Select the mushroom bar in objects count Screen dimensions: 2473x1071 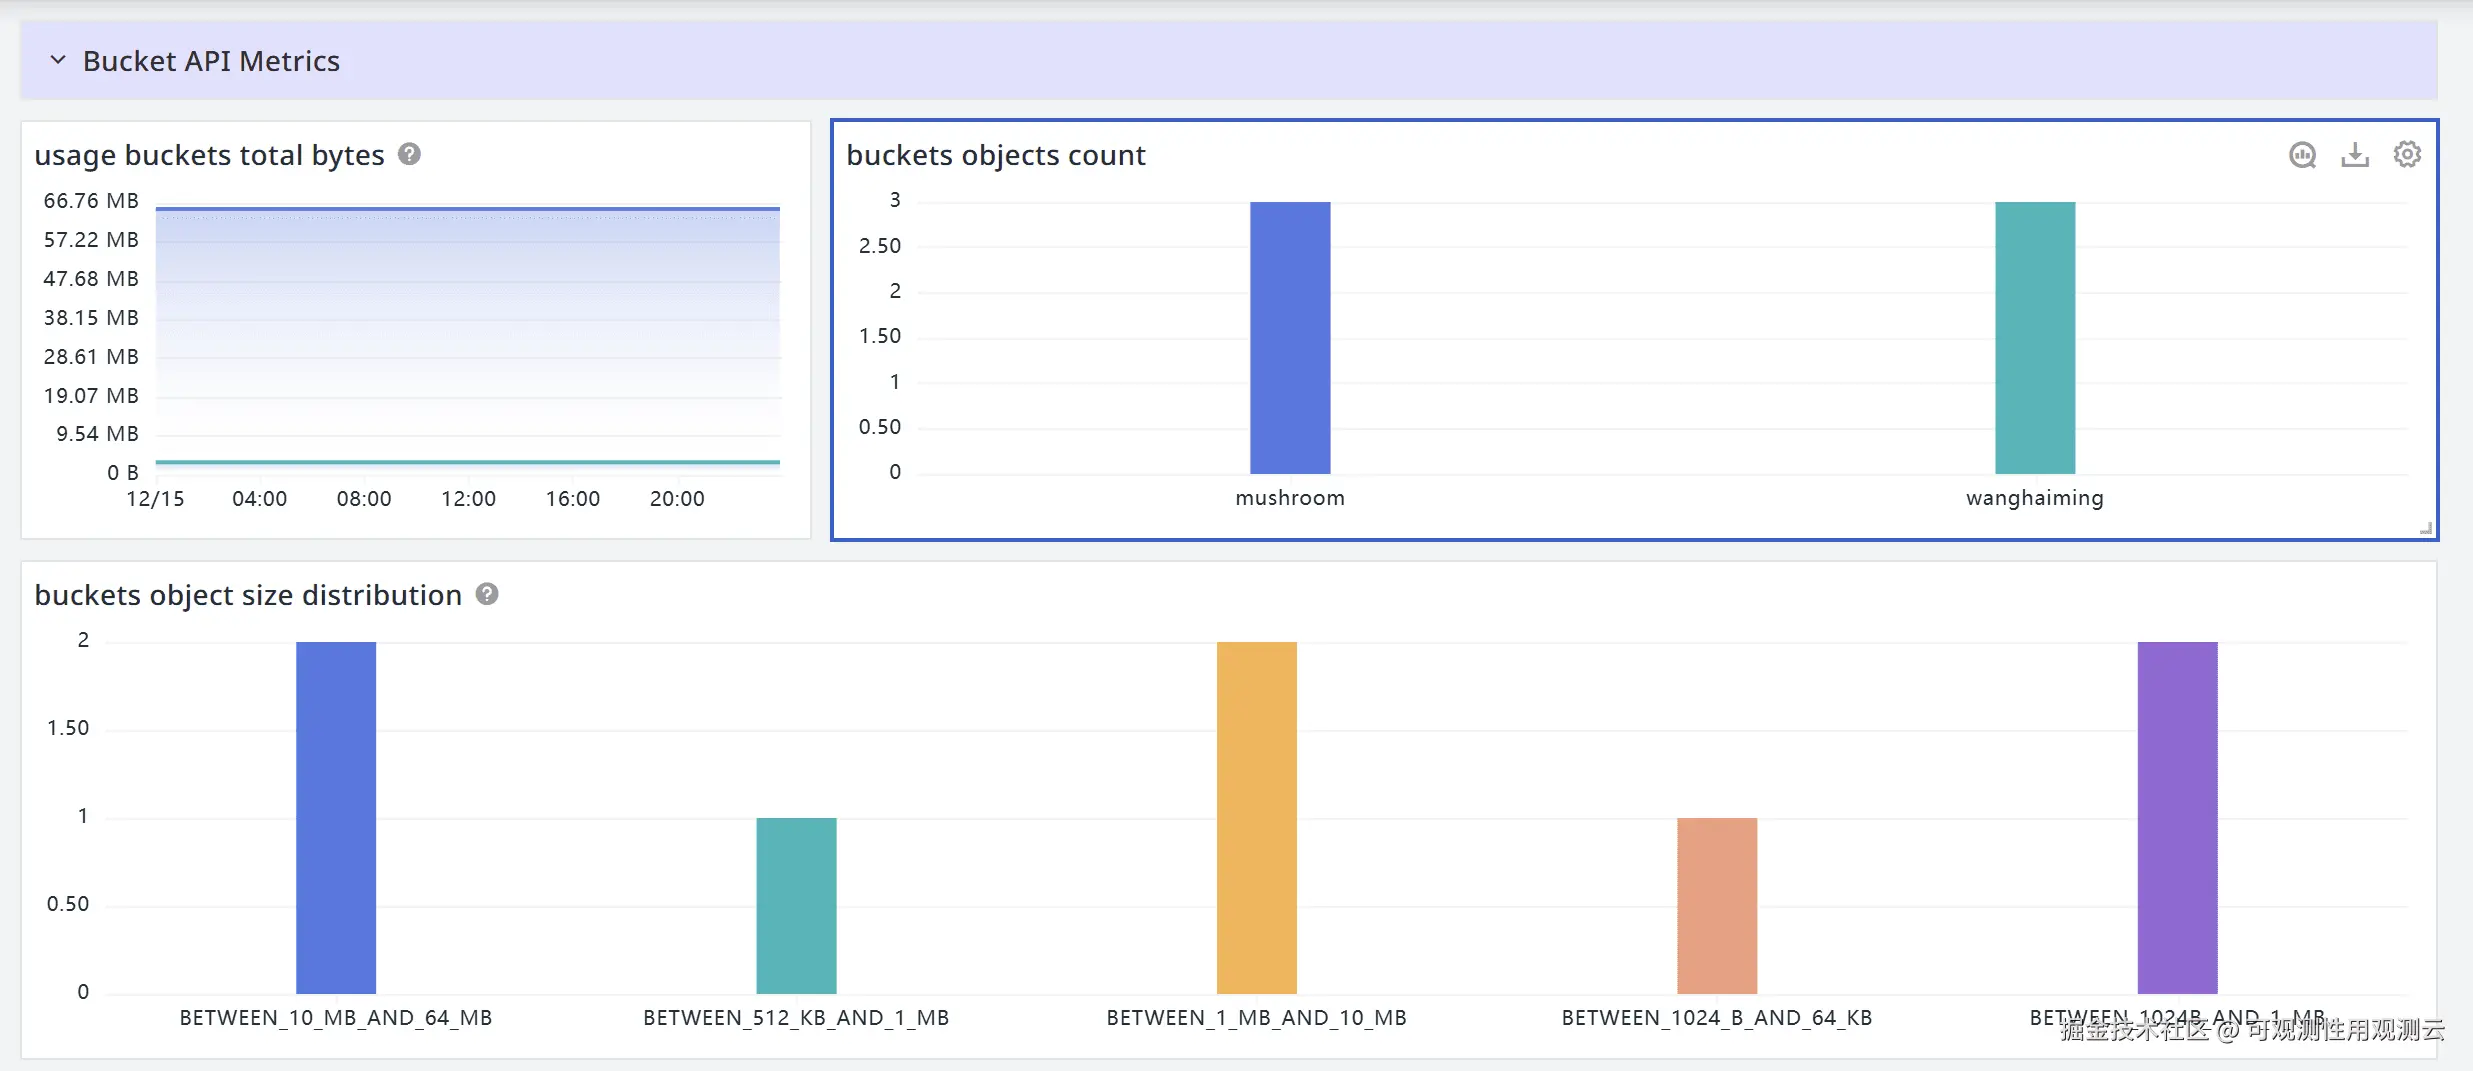[x=1290, y=338]
